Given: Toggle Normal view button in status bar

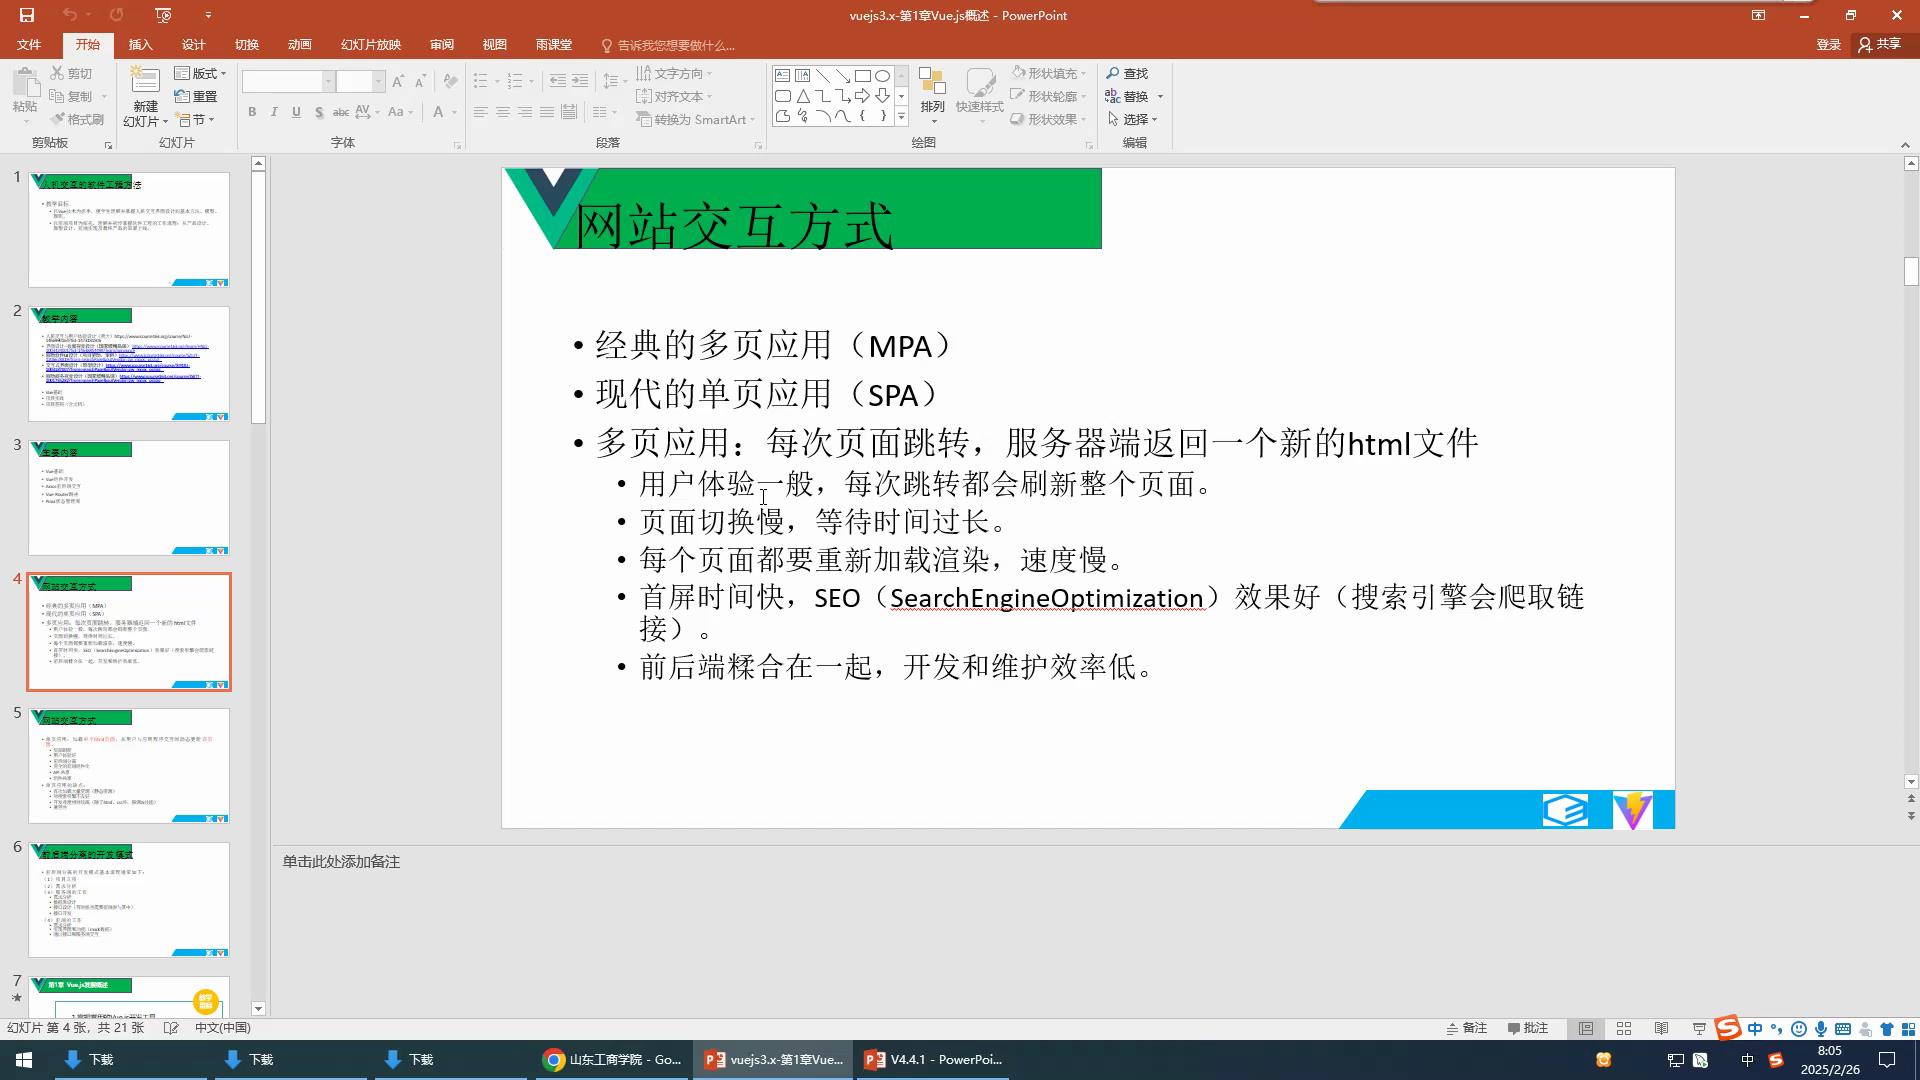Looking at the screenshot, I should click(1586, 1028).
